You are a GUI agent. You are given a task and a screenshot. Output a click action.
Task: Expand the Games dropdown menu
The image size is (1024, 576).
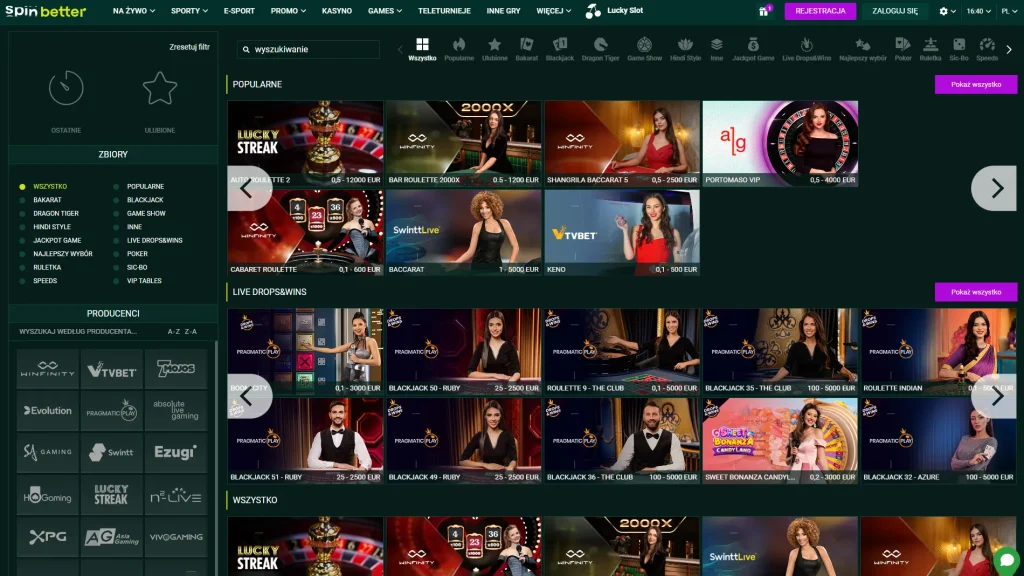385,11
